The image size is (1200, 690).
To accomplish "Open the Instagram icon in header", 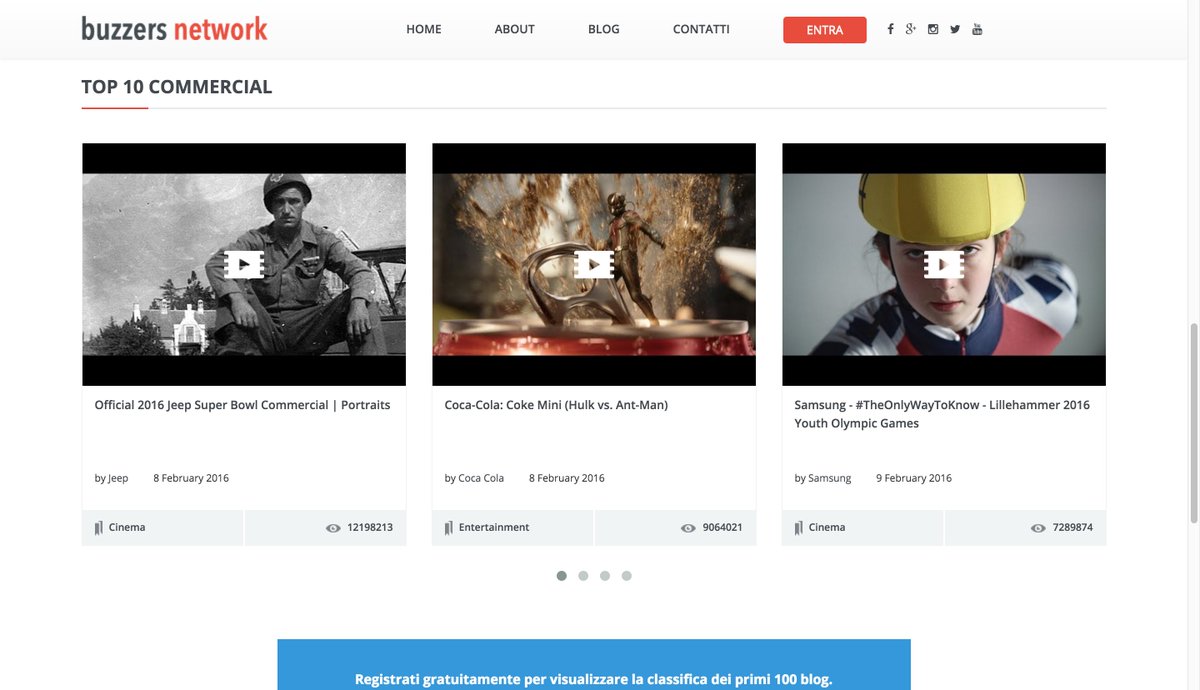I will (933, 29).
